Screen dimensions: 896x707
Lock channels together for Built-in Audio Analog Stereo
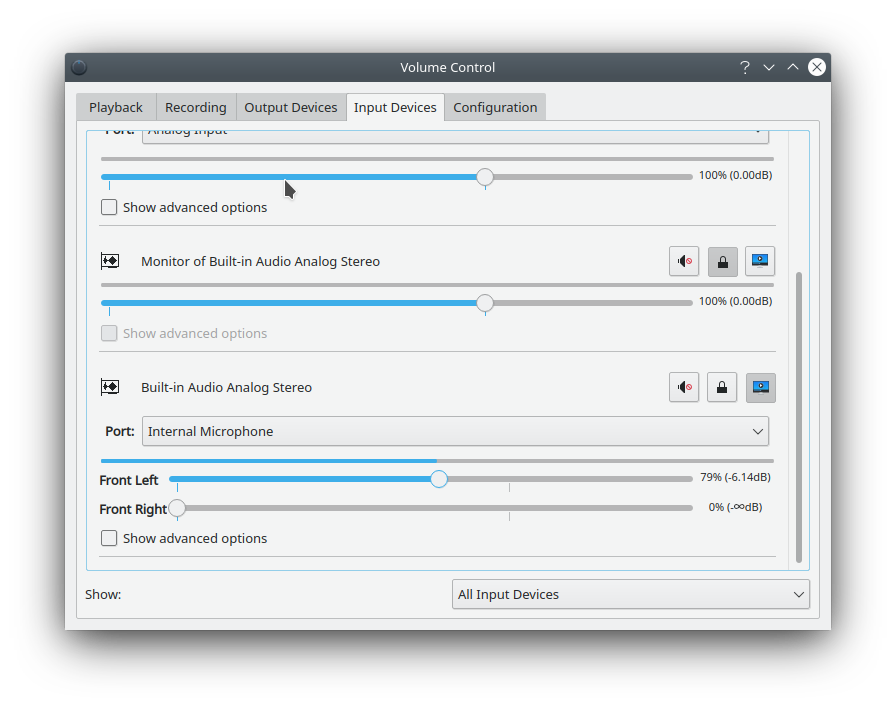722,388
